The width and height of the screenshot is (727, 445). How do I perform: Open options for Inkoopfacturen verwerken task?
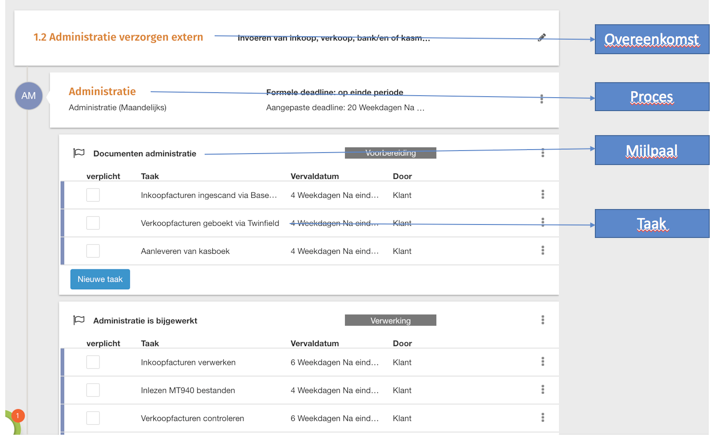[x=543, y=362]
